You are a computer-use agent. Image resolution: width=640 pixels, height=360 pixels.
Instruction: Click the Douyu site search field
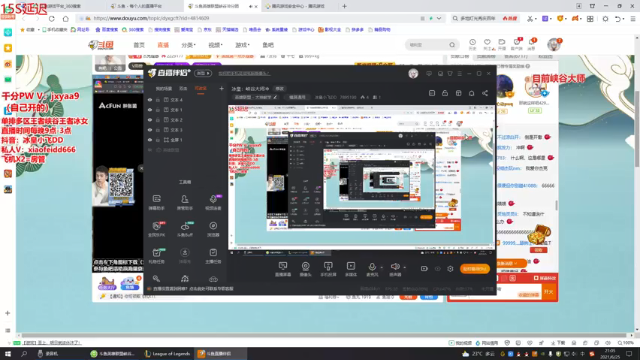428,45
